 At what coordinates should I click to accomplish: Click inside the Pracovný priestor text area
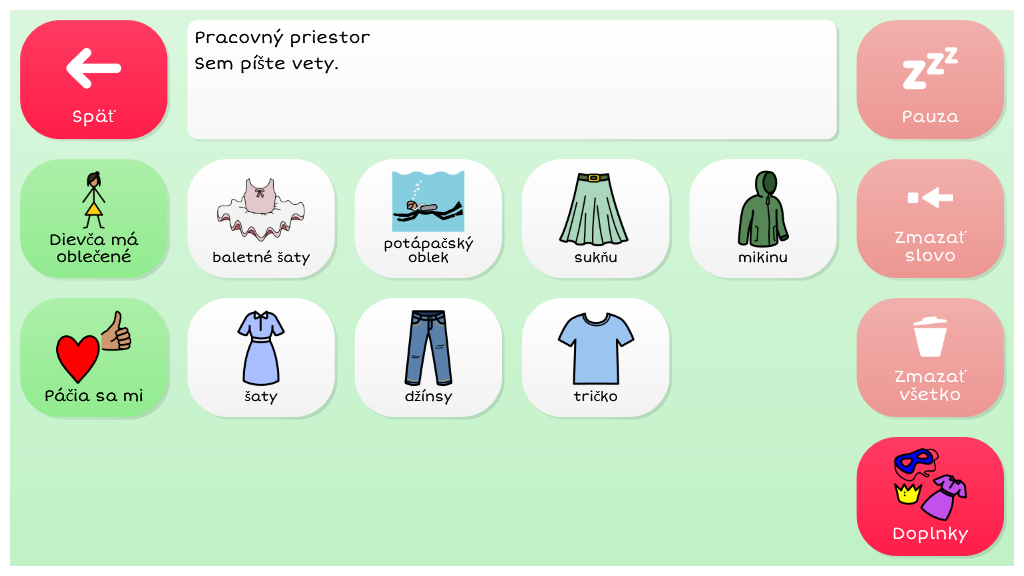point(512,79)
